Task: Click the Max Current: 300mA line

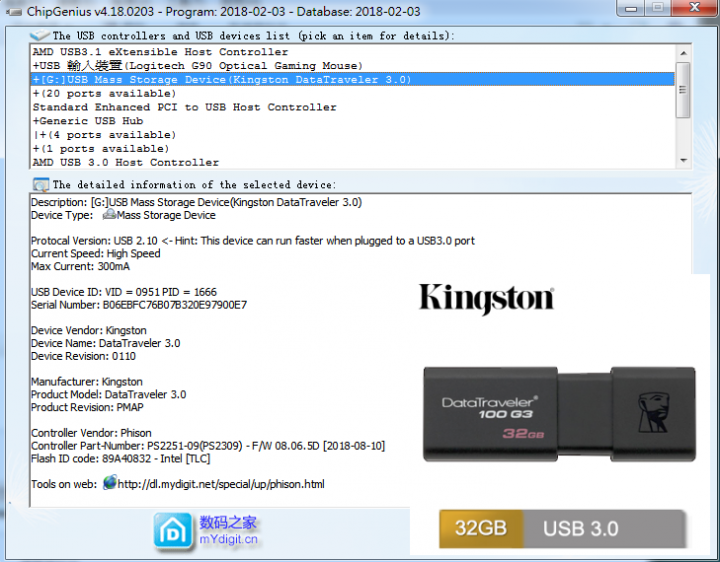Action: click(80, 266)
